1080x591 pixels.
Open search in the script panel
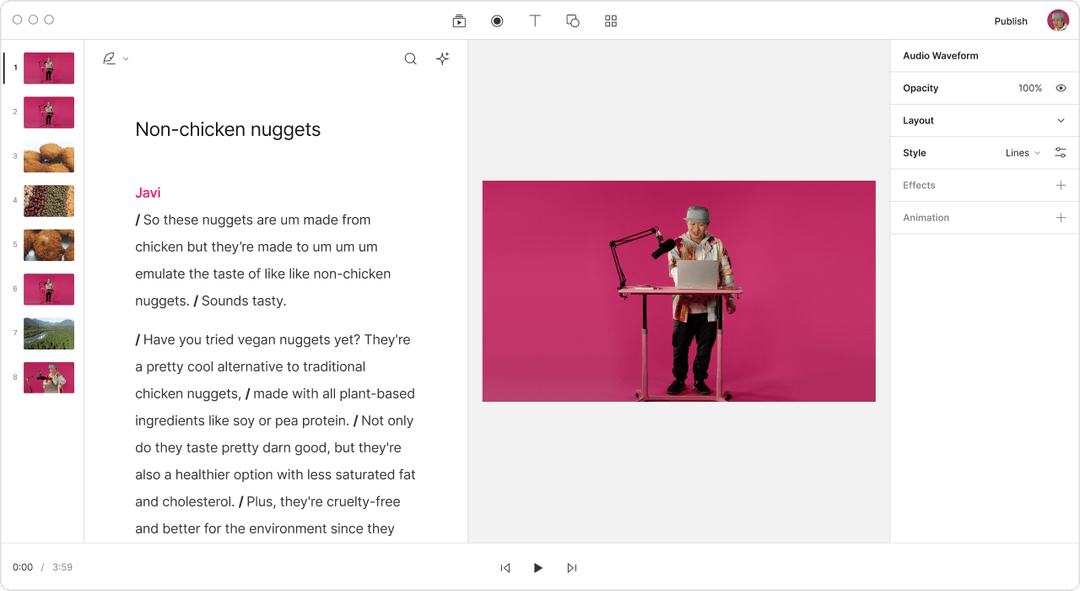pyautogui.click(x=410, y=58)
